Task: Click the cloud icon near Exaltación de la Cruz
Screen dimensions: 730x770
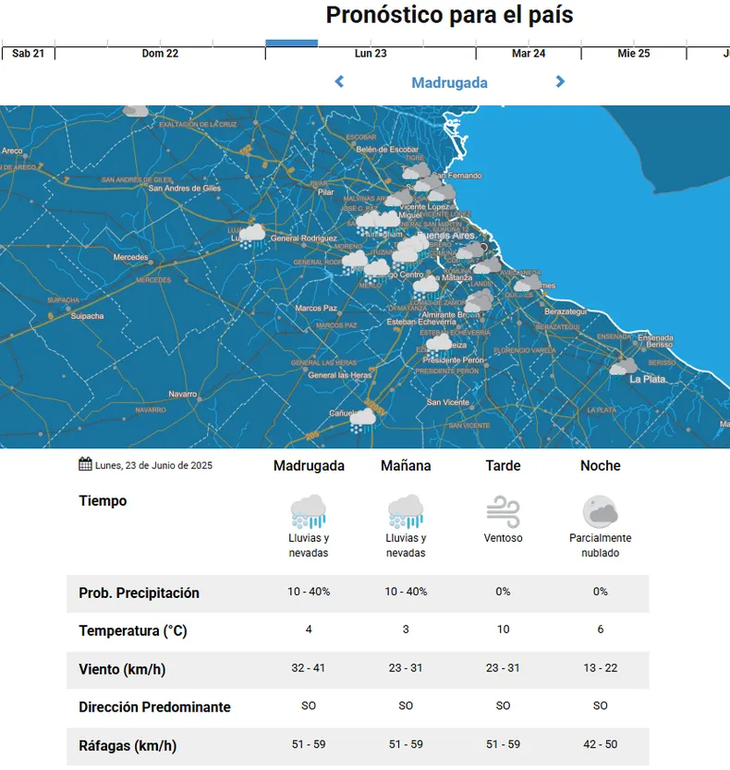Action: pyautogui.click(x=135, y=112)
